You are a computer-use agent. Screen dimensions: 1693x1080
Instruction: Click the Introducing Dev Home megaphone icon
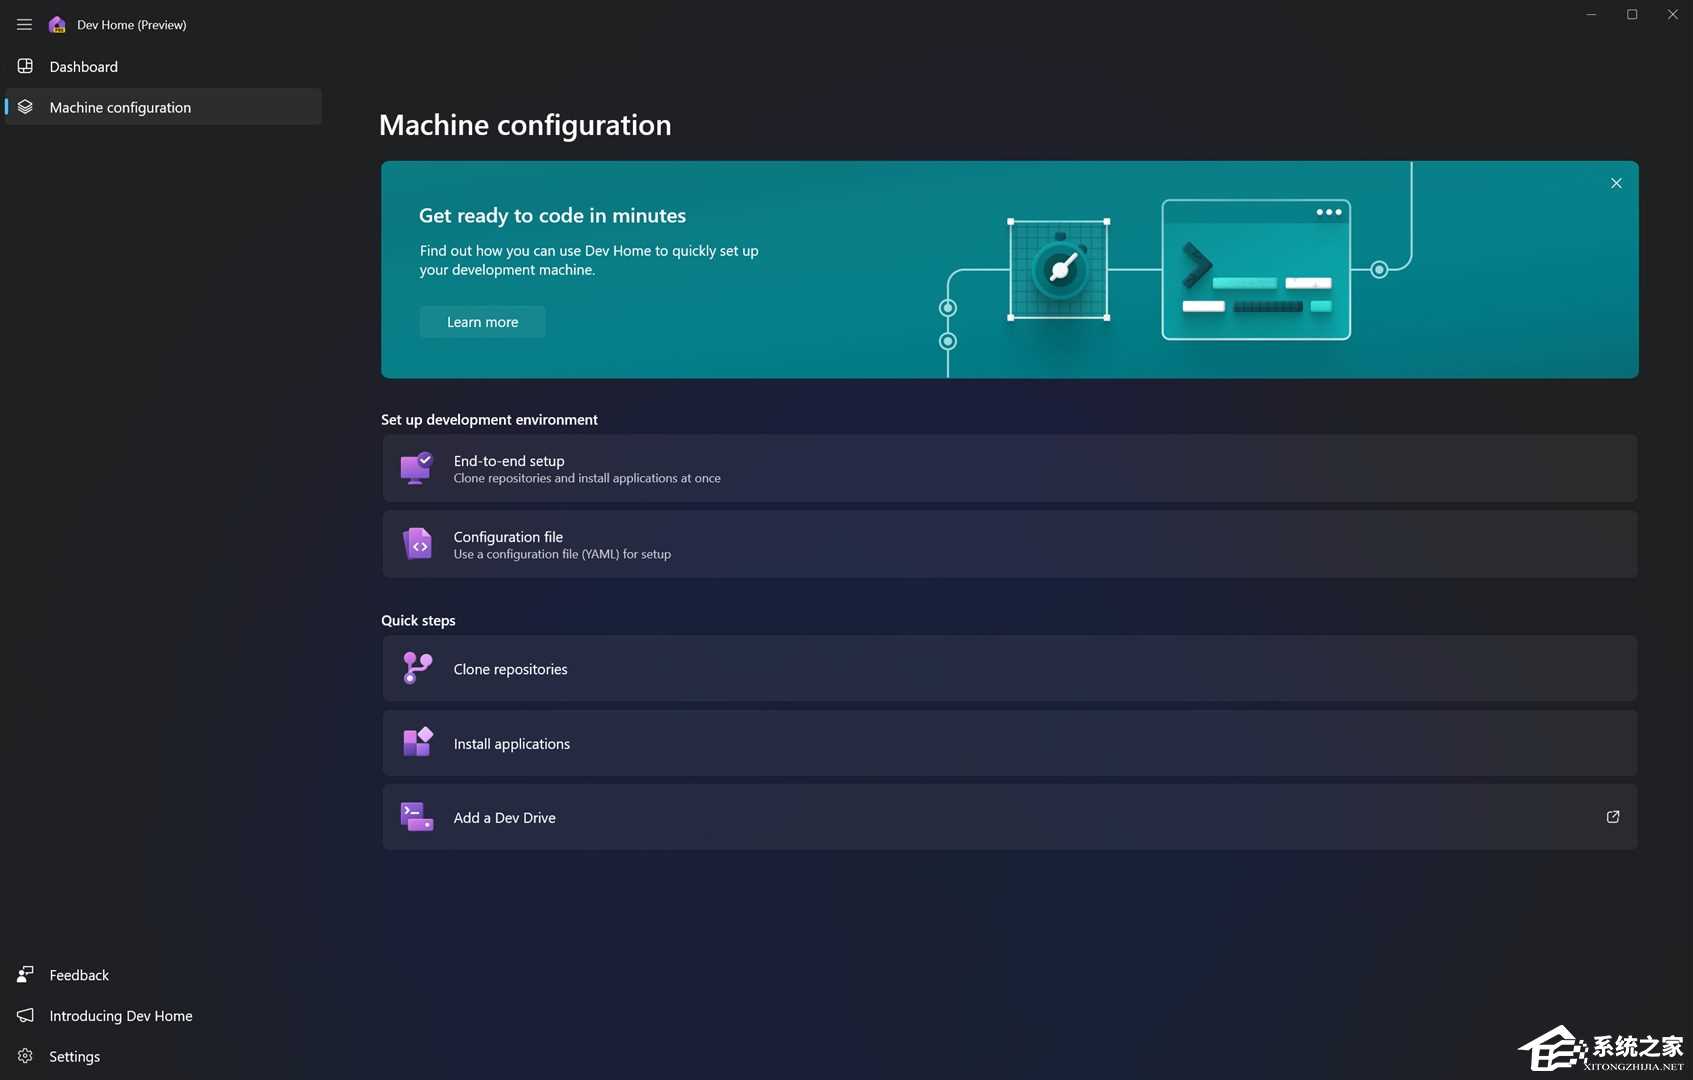coord(25,1015)
